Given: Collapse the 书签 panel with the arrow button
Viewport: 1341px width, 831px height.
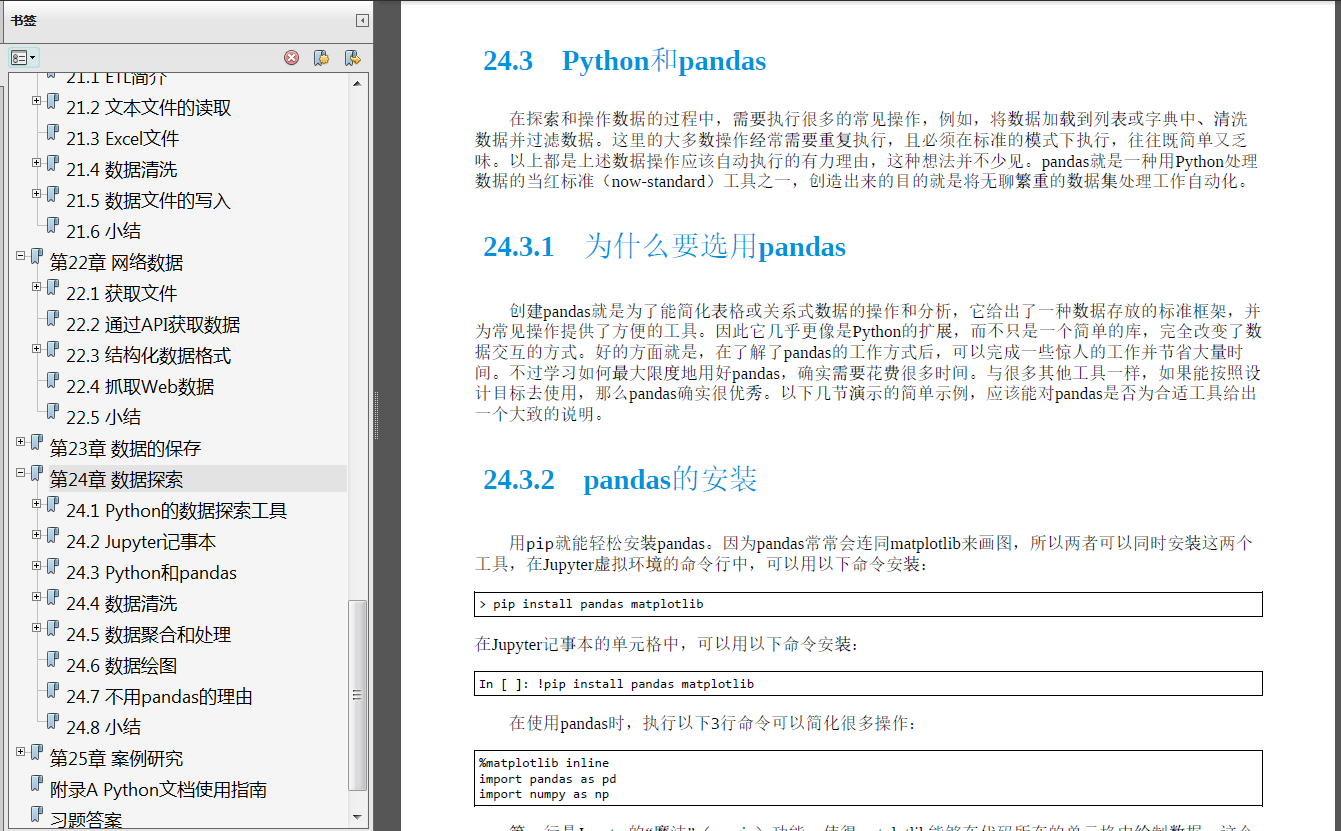Looking at the screenshot, I should (x=362, y=20).
